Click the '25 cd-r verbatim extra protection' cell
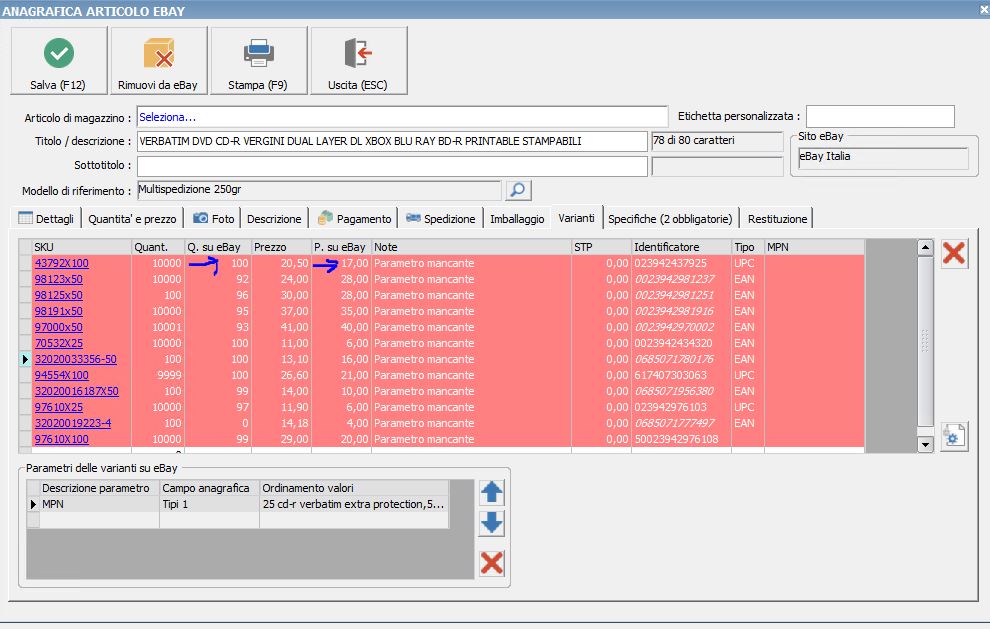 (354, 504)
